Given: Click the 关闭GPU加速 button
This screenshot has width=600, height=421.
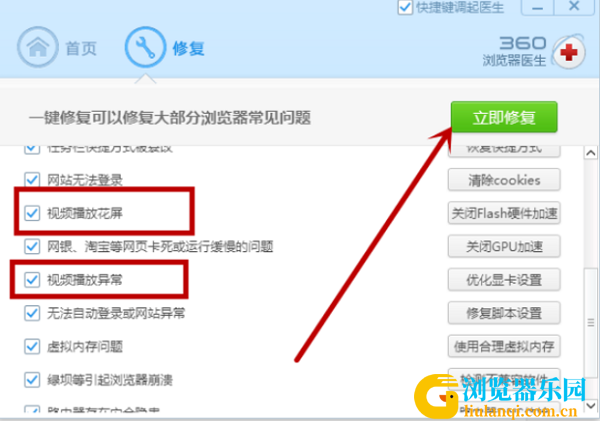Looking at the screenshot, I should (x=504, y=246).
